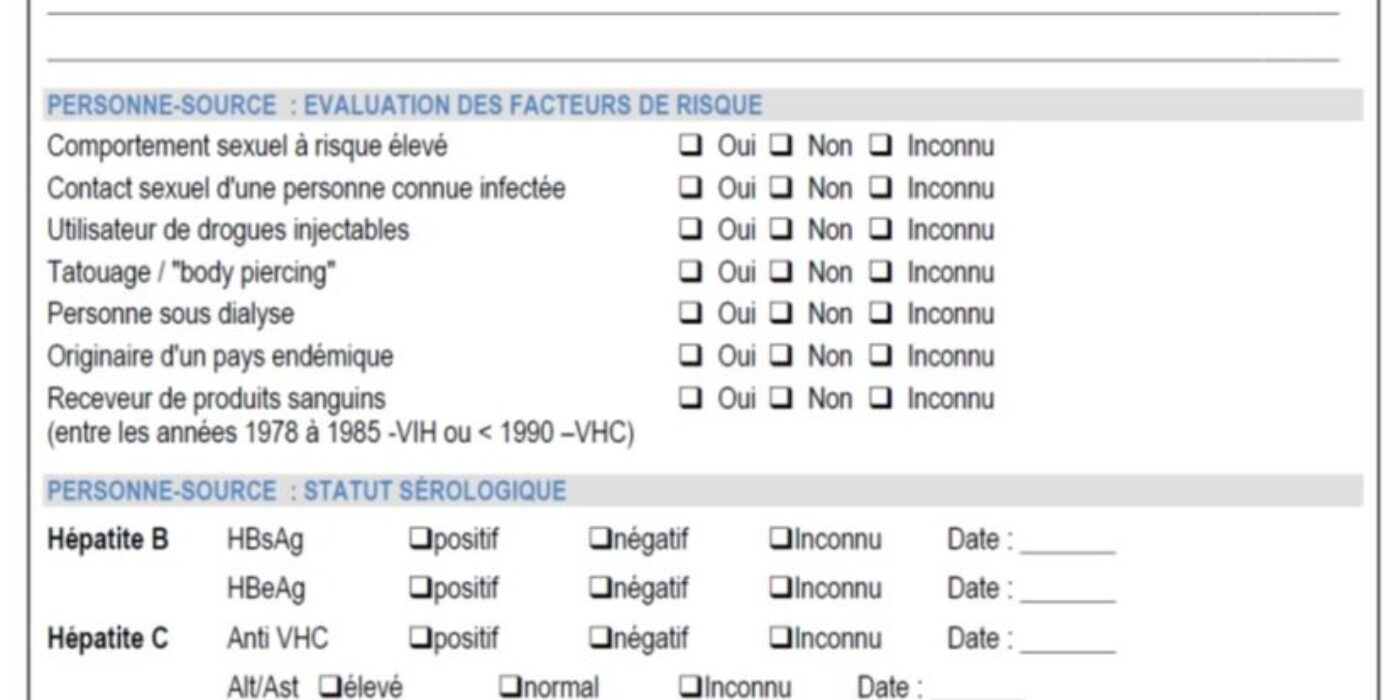Check Inconnu for Originaire d'un pays endémique

[x=880, y=357]
